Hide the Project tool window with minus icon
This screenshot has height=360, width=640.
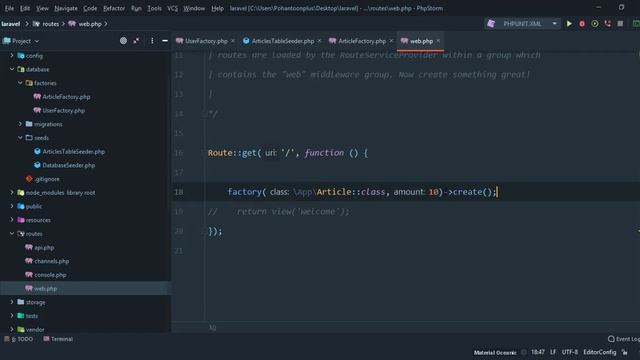165,41
